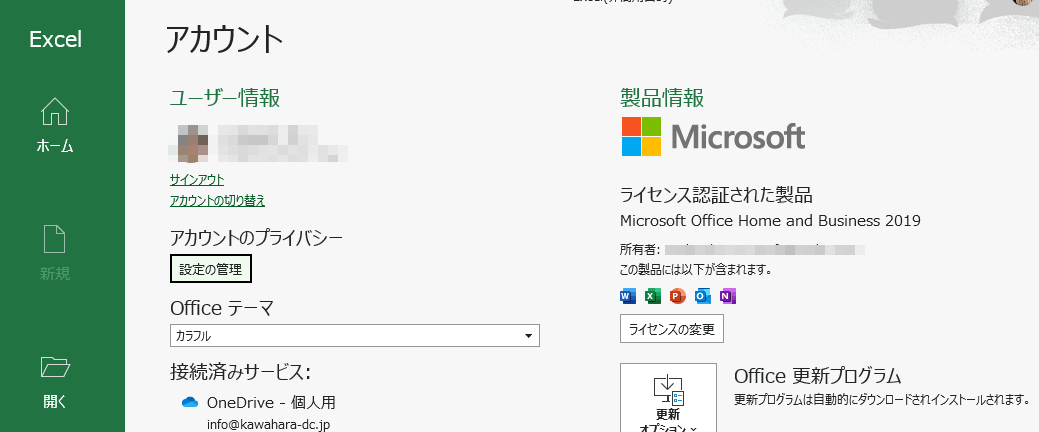Select the 新規 (New) document icon

pos(55,239)
